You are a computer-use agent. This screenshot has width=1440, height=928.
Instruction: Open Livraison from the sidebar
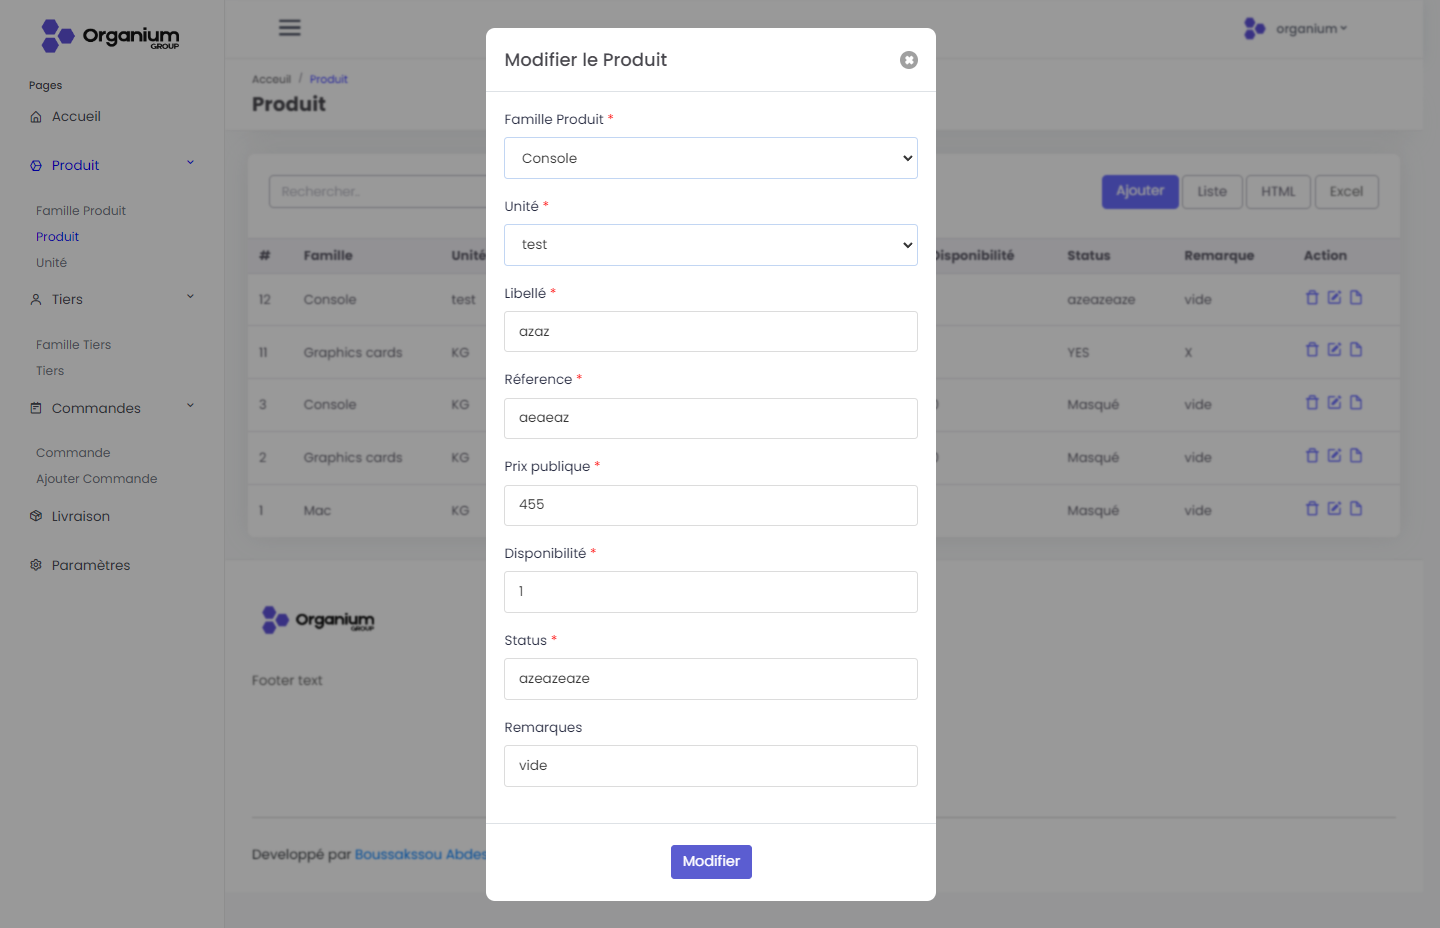(x=80, y=516)
